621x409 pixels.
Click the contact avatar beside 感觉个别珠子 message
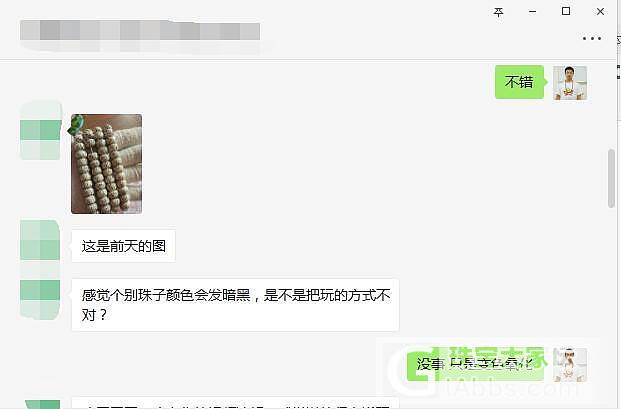[x=40, y=299]
